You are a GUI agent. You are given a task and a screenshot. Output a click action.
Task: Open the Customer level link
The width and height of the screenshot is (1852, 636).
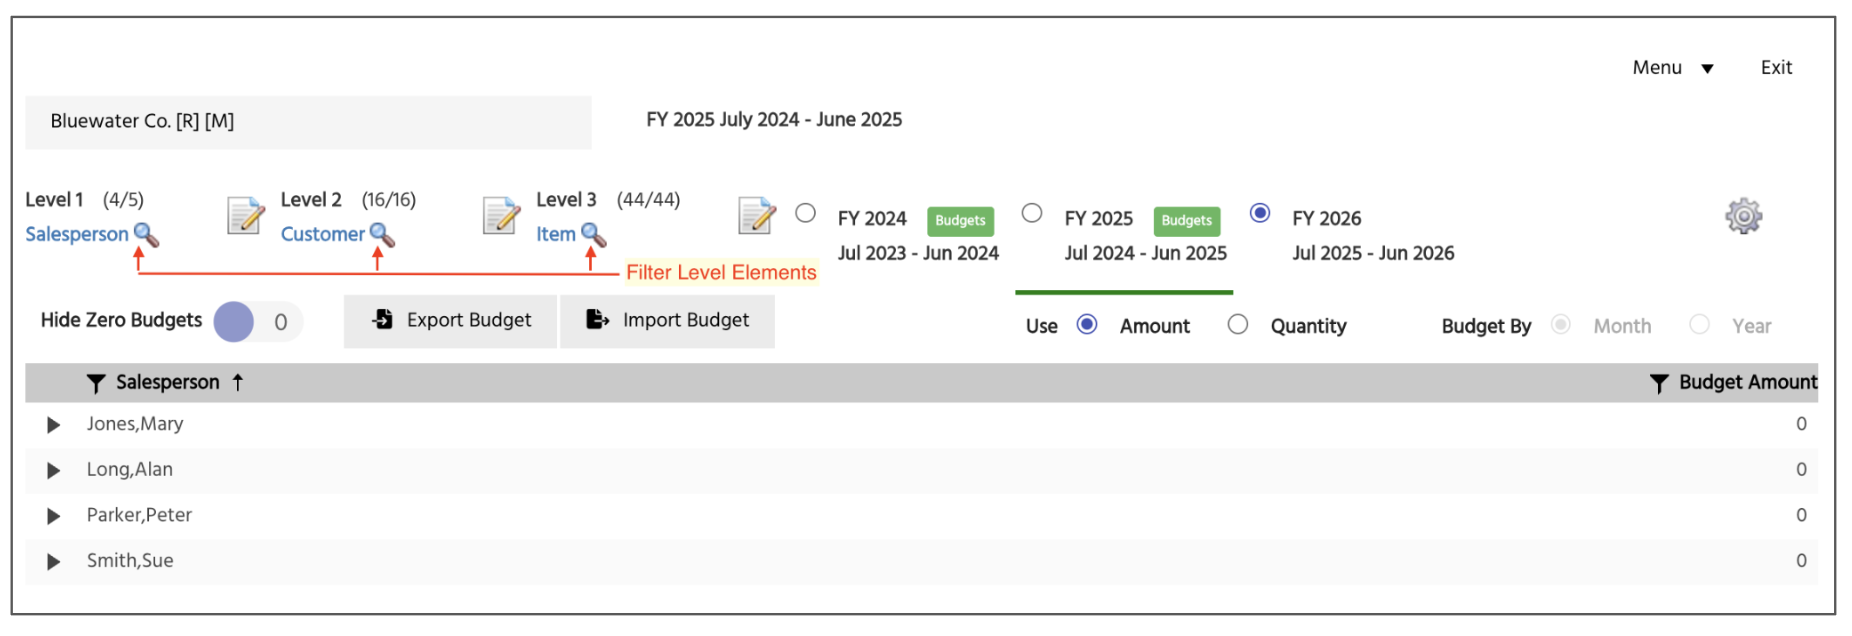[x=323, y=234]
